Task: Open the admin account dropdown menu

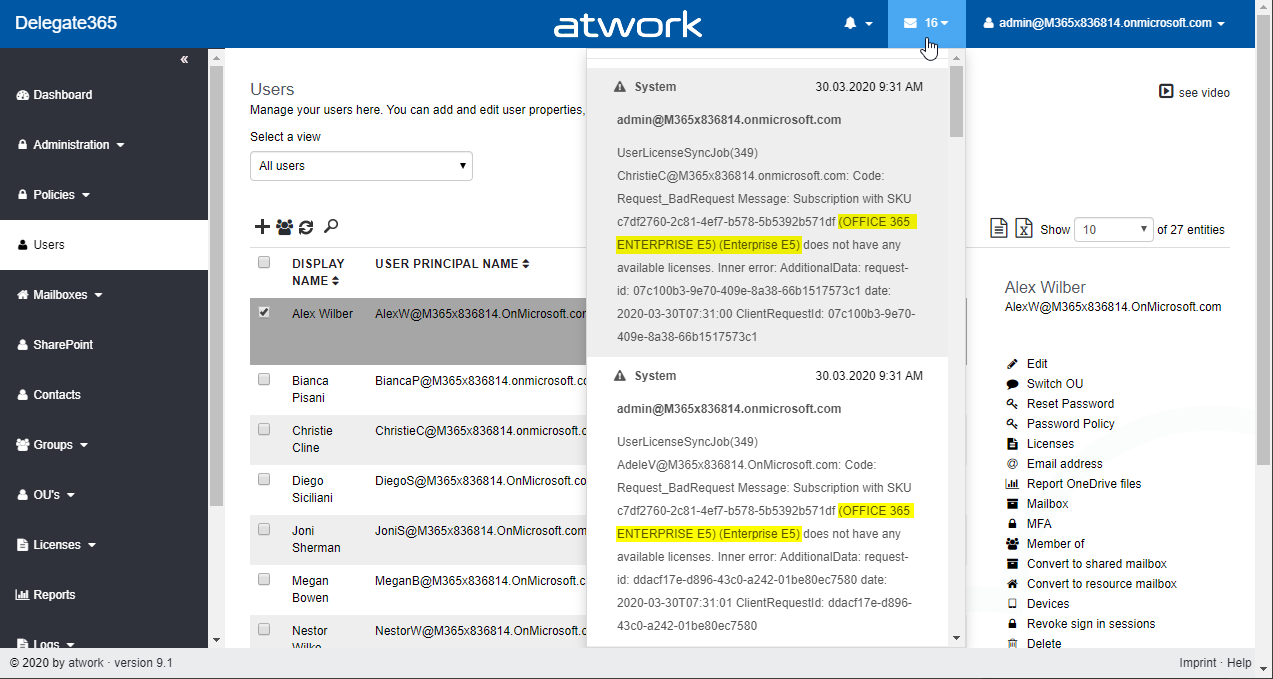Action: 1104,23
